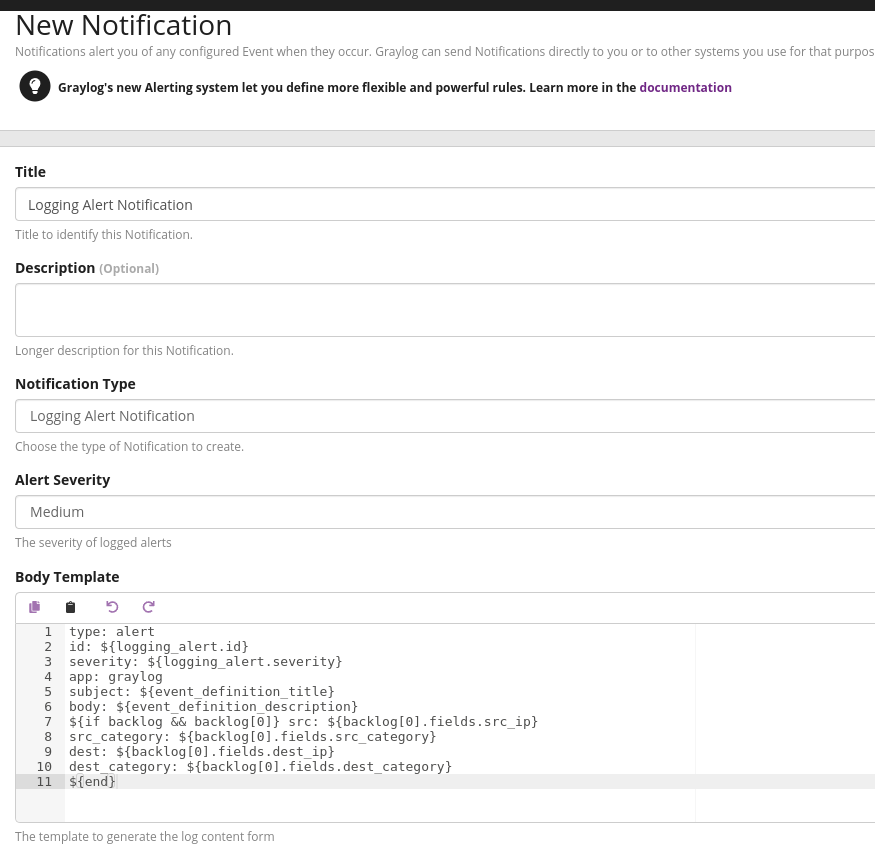Undo the last edit in Body Template
875x857 pixels.
[x=112, y=607]
